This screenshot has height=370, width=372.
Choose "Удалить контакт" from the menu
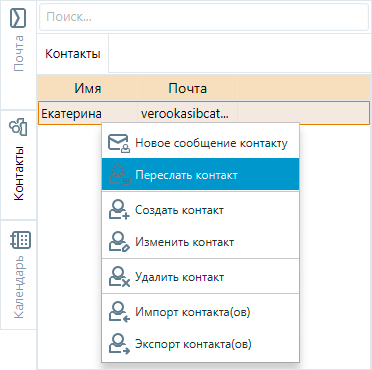pos(200,277)
